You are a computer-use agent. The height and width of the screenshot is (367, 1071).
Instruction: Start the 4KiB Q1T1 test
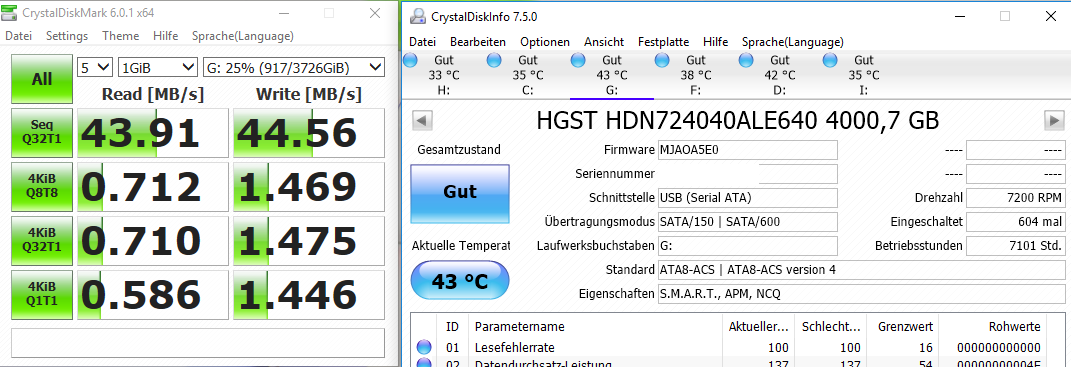[x=42, y=295]
